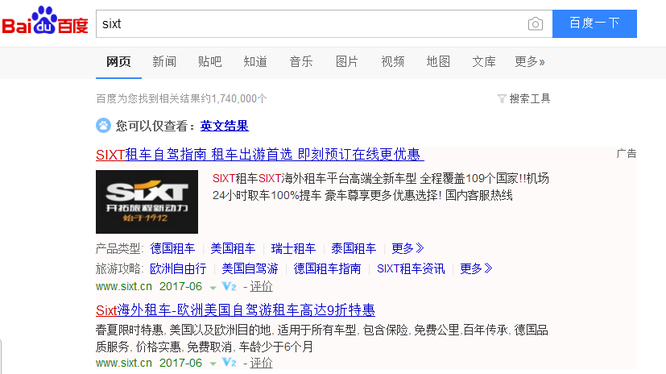Open 搜索工具 search tools
Viewport: 666px width, 374px height.
point(530,99)
